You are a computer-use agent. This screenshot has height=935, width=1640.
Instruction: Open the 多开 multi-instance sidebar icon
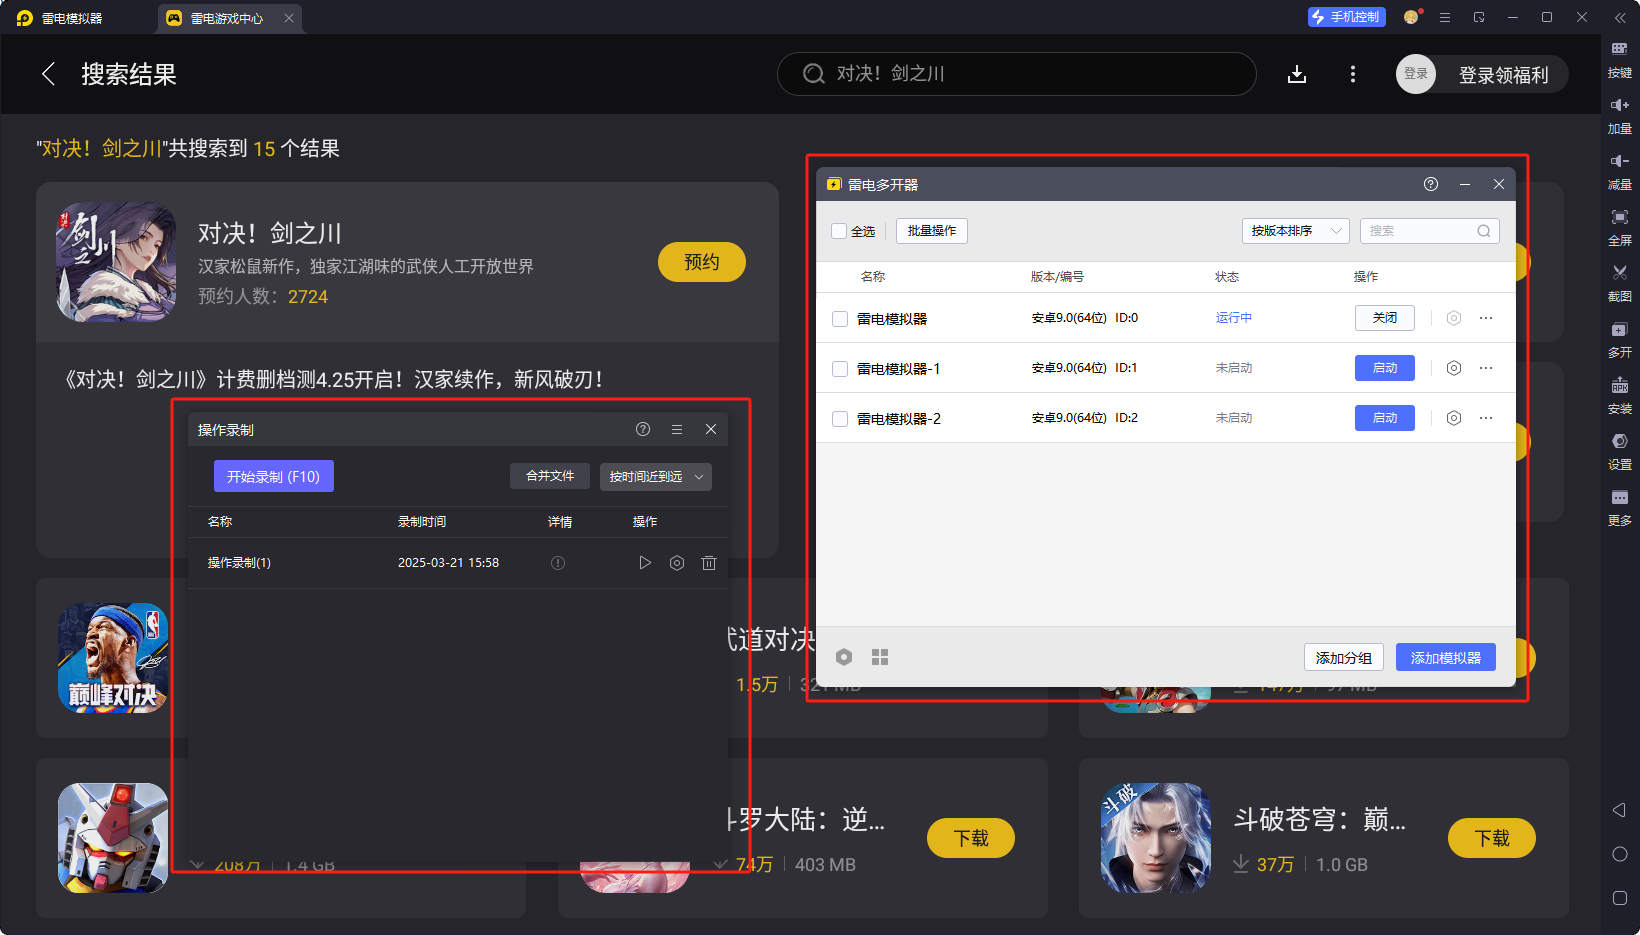point(1619,339)
